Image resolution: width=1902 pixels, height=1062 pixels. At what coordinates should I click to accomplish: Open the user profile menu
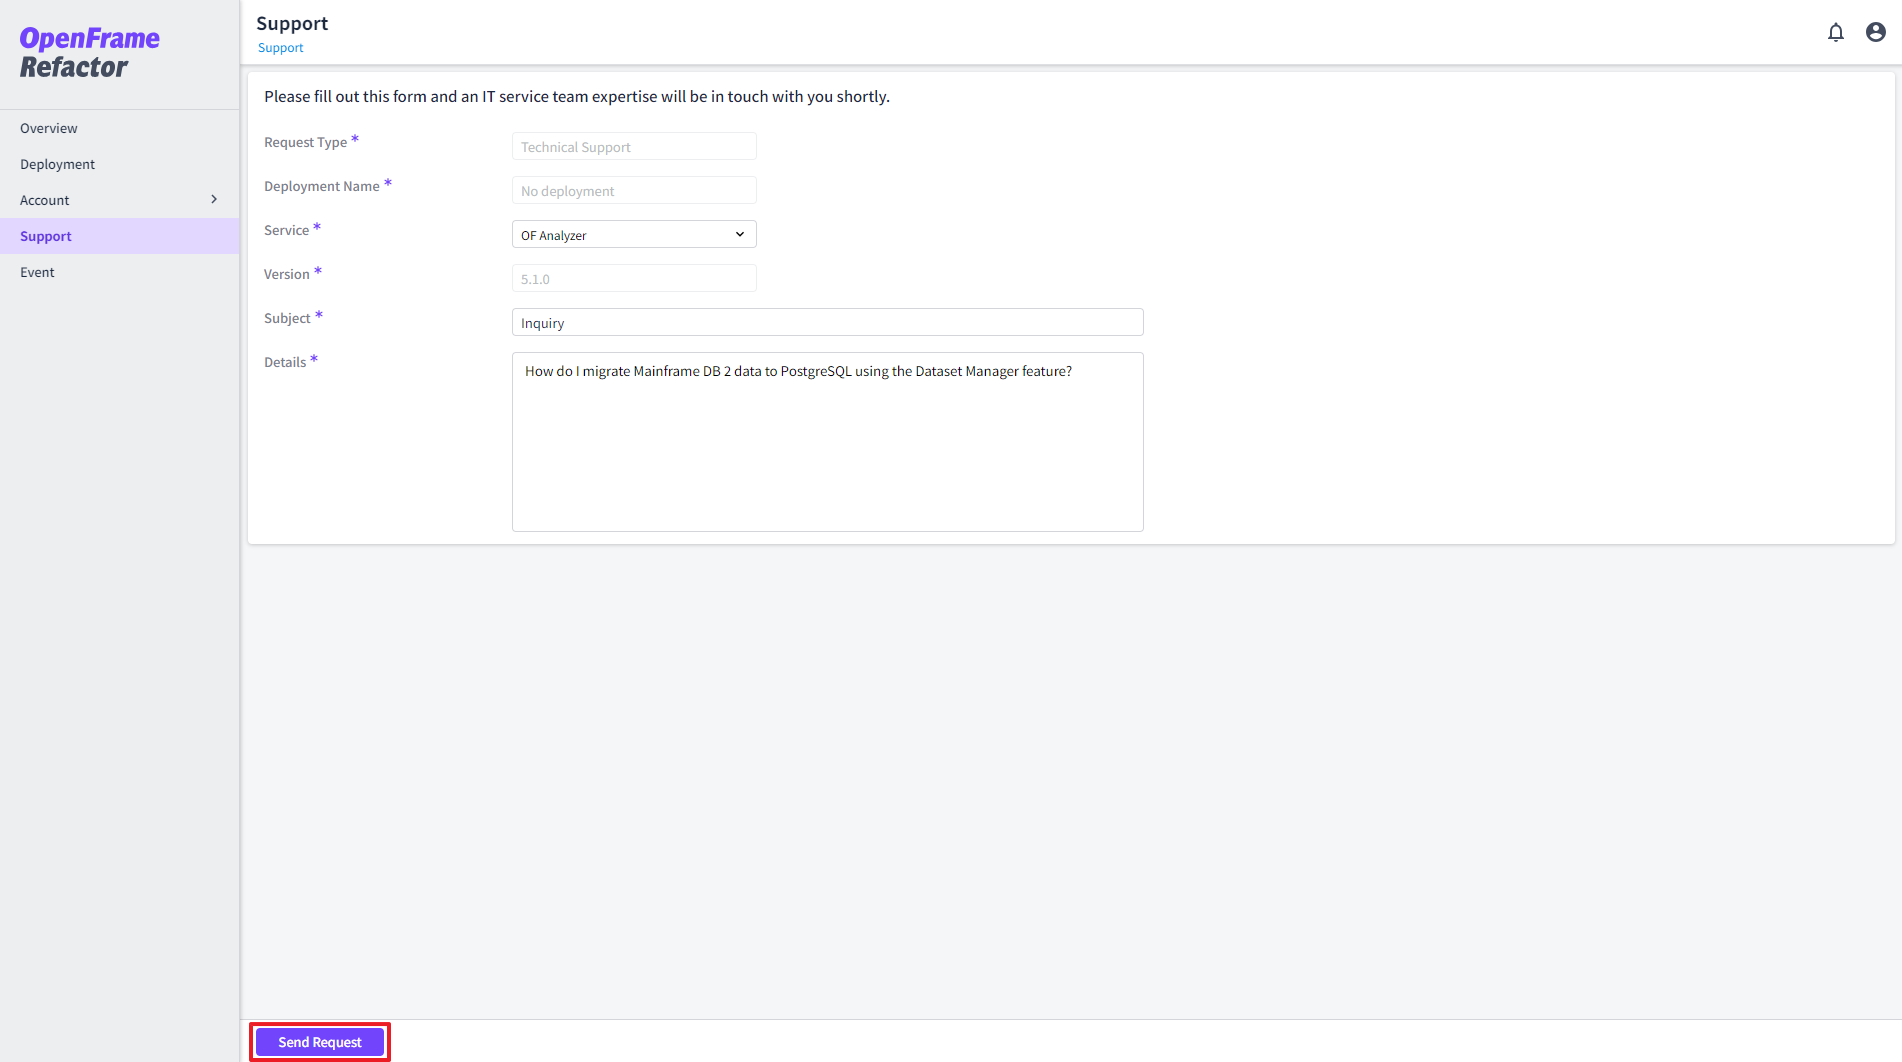click(x=1873, y=32)
